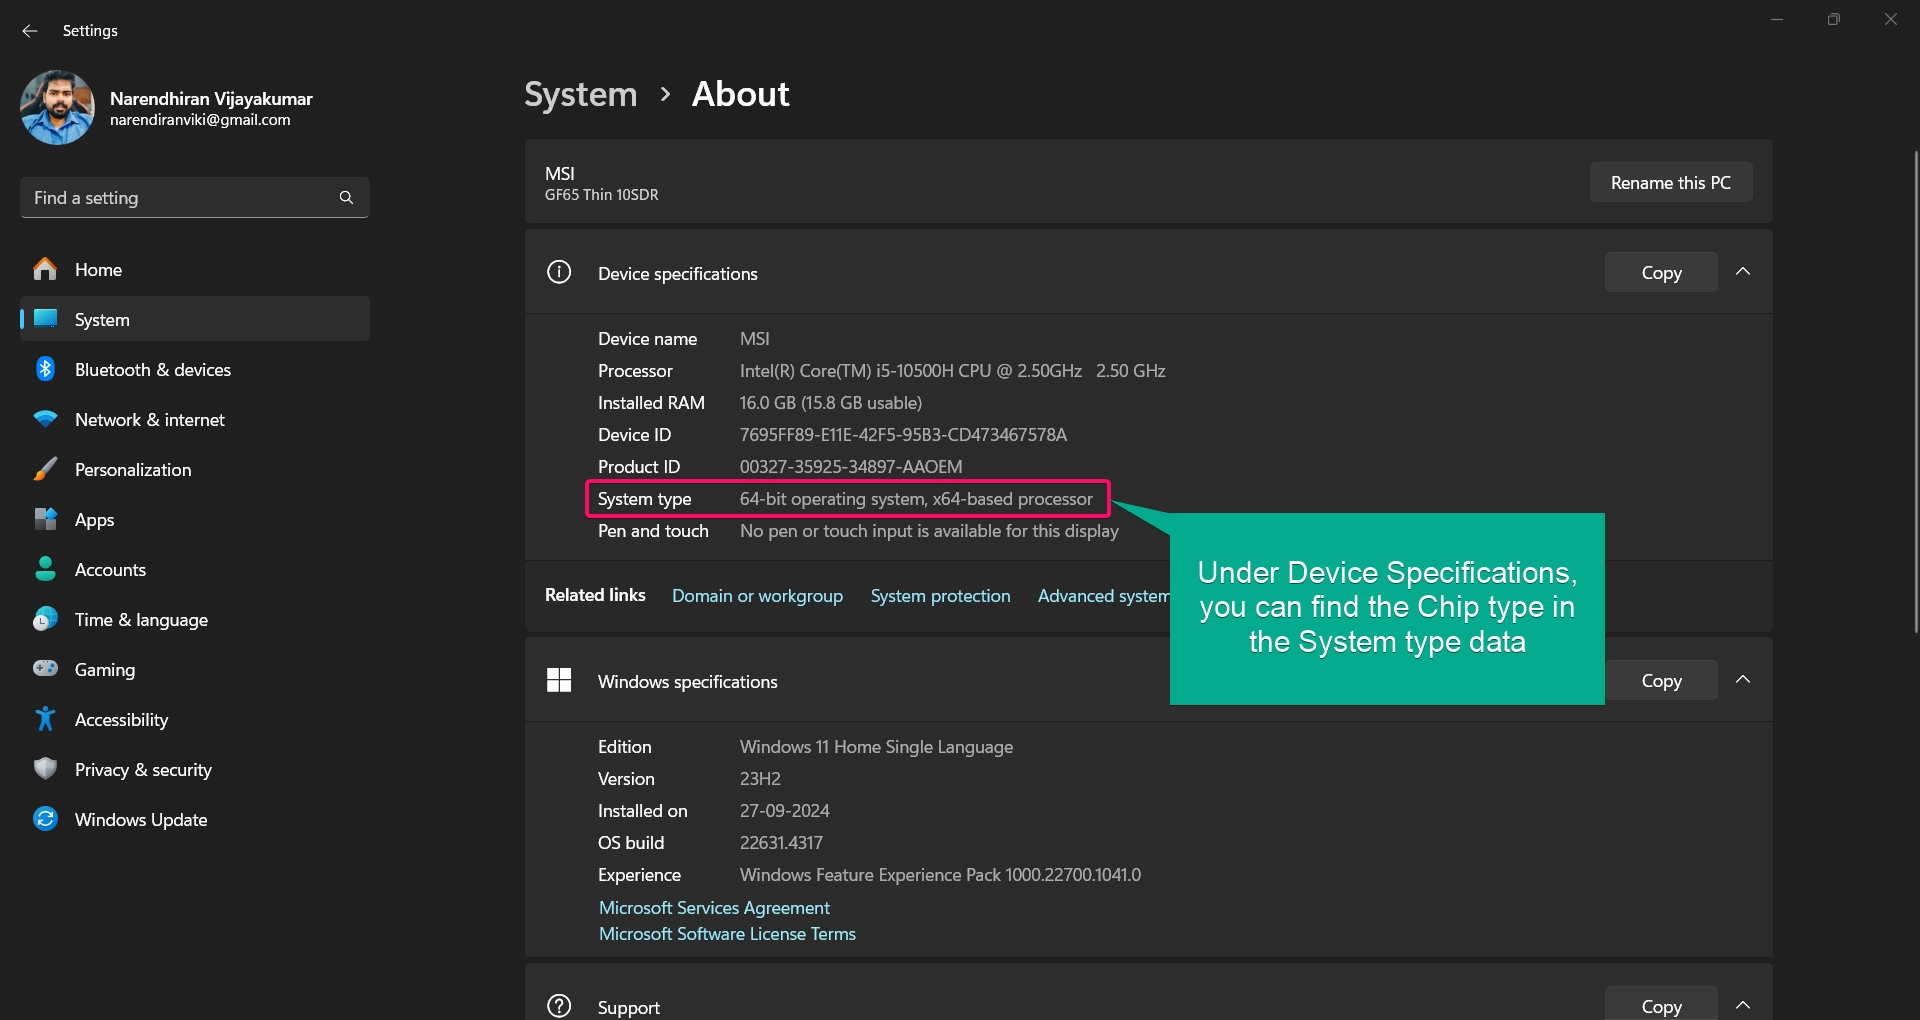Screen dimensions: 1920x1020
Task: Go to Network & internet settings
Action: point(195,419)
